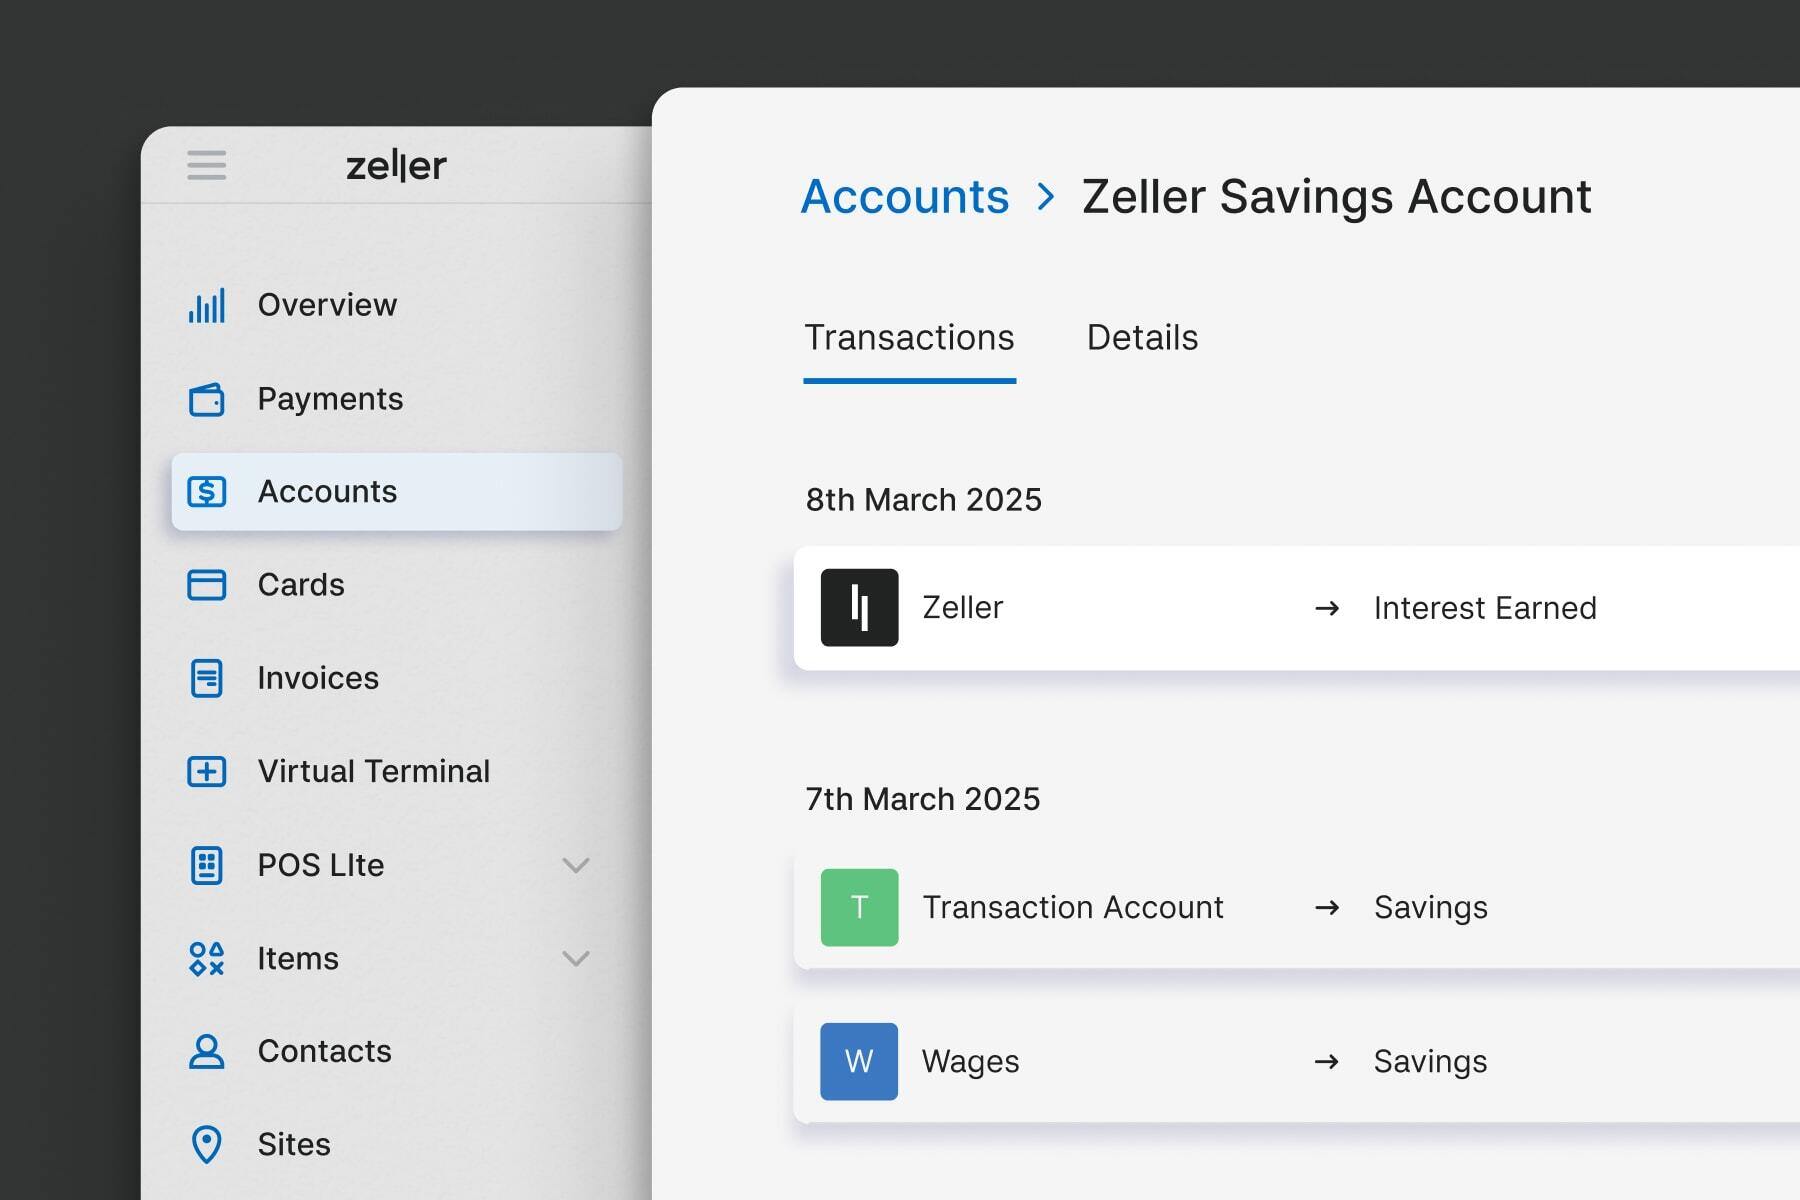
Task: Expand the Items submenu chevron
Action: (x=576, y=958)
